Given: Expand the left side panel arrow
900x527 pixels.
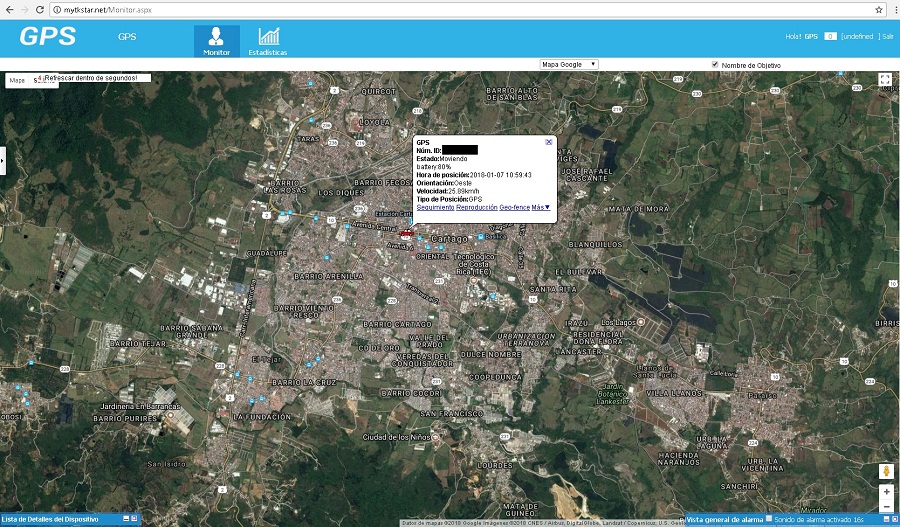Looking at the screenshot, I should (3, 160).
